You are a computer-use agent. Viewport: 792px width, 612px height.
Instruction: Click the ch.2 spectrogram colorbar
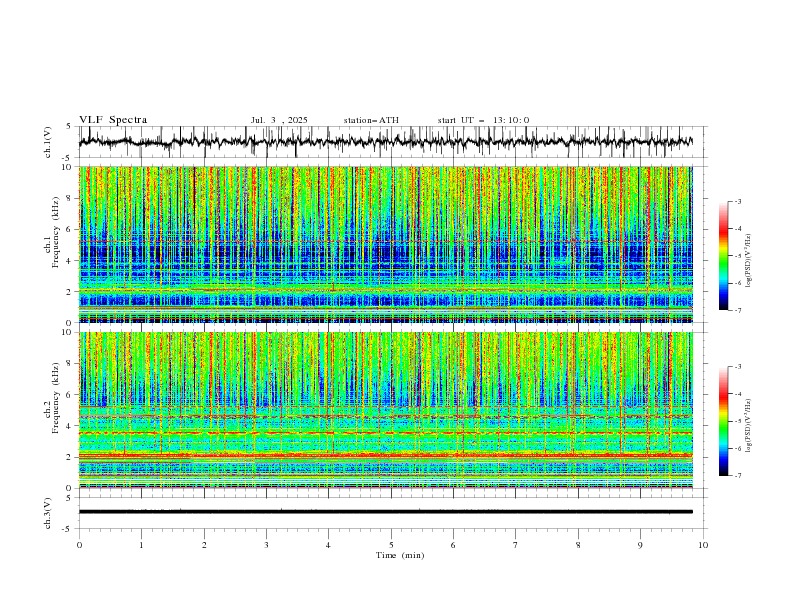[x=723, y=421]
